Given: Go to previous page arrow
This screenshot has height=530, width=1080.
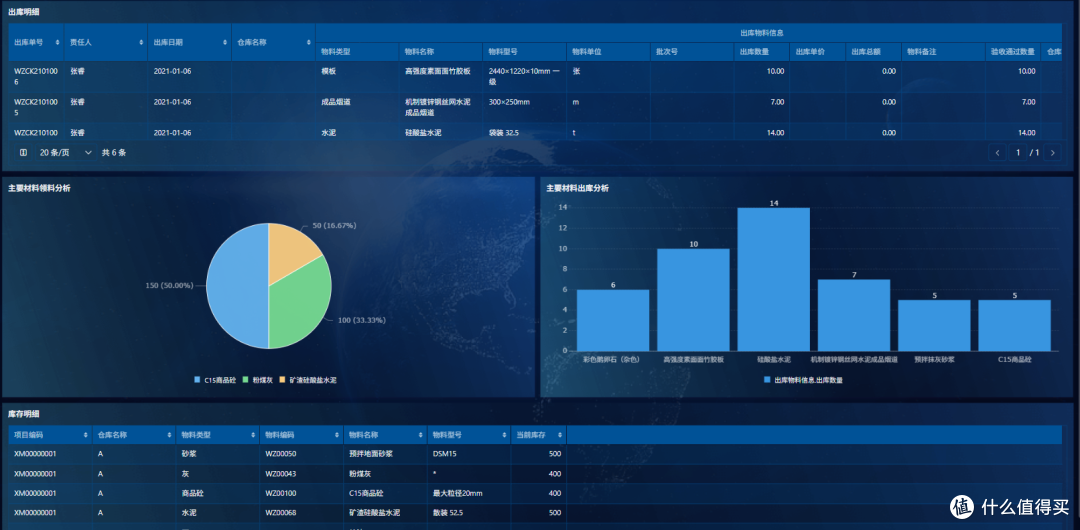Looking at the screenshot, I should 997,152.
